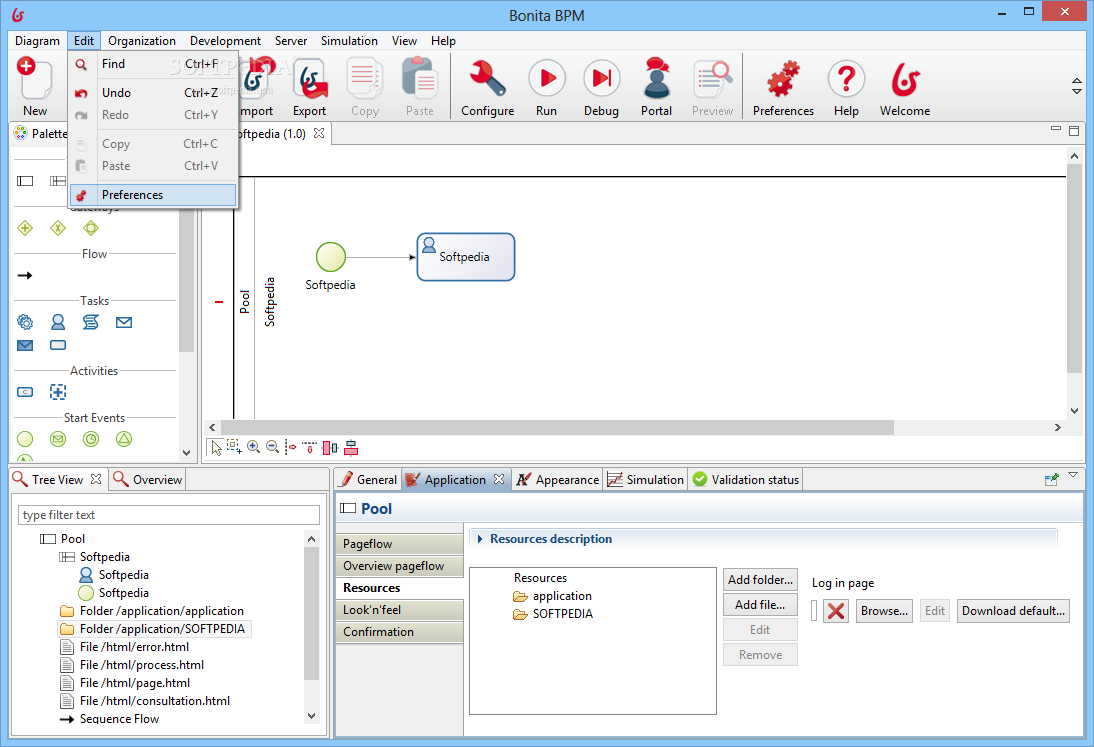The image size is (1094, 747).
Task: Pick the exclusive gateway (X diamond) in palette
Action: [x=58, y=228]
